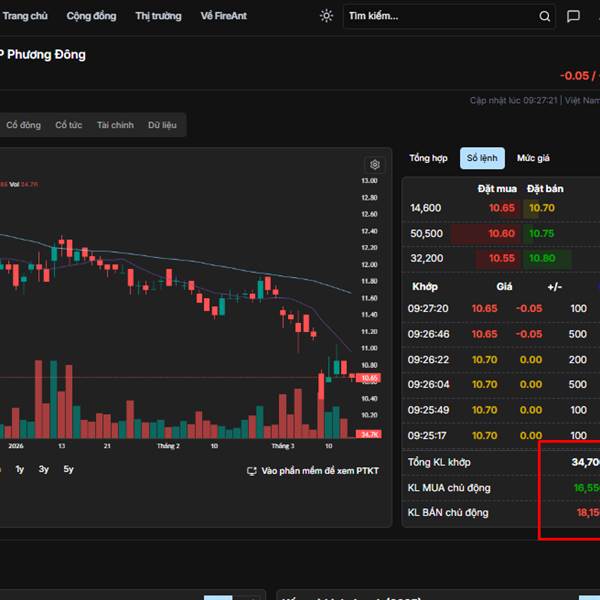
Task: Select the 5y chart time range
Action: (68, 469)
